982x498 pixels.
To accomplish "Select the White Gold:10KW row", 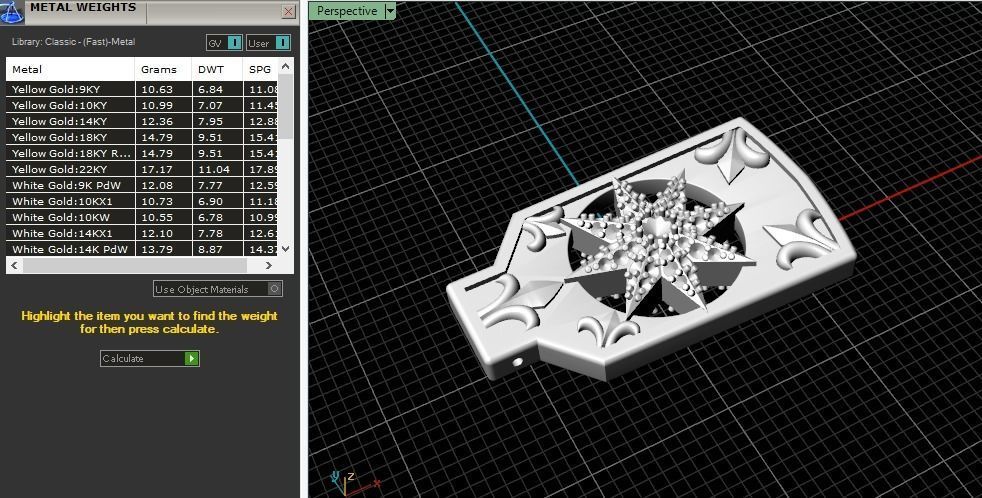I will tap(142, 217).
